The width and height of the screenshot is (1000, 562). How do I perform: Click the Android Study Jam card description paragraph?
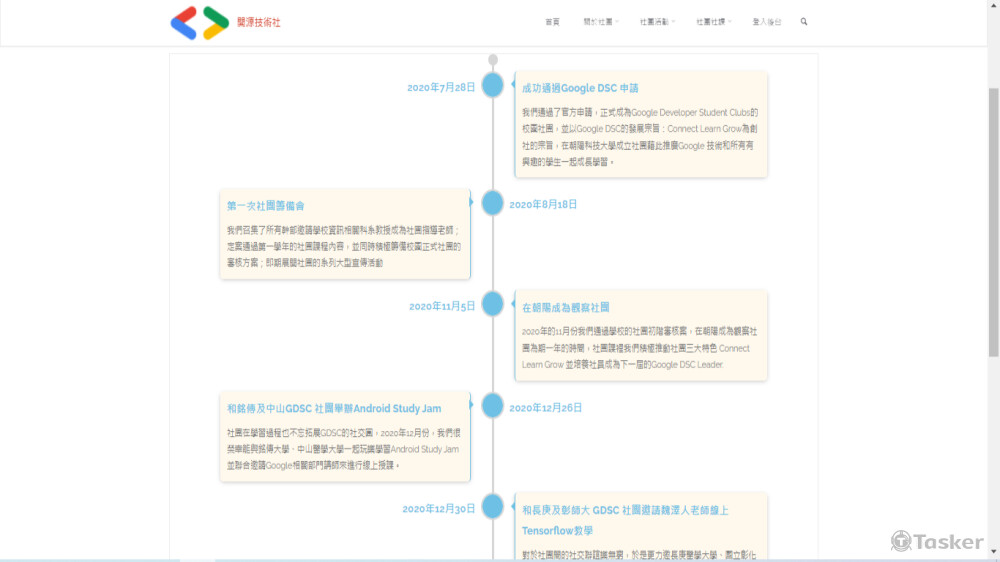pos(344,449)
